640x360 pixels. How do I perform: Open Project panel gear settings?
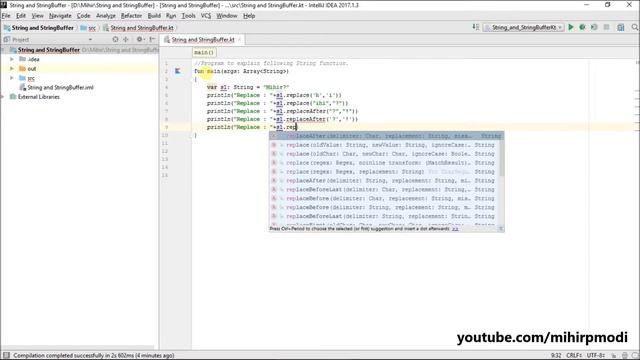point(140,40)
